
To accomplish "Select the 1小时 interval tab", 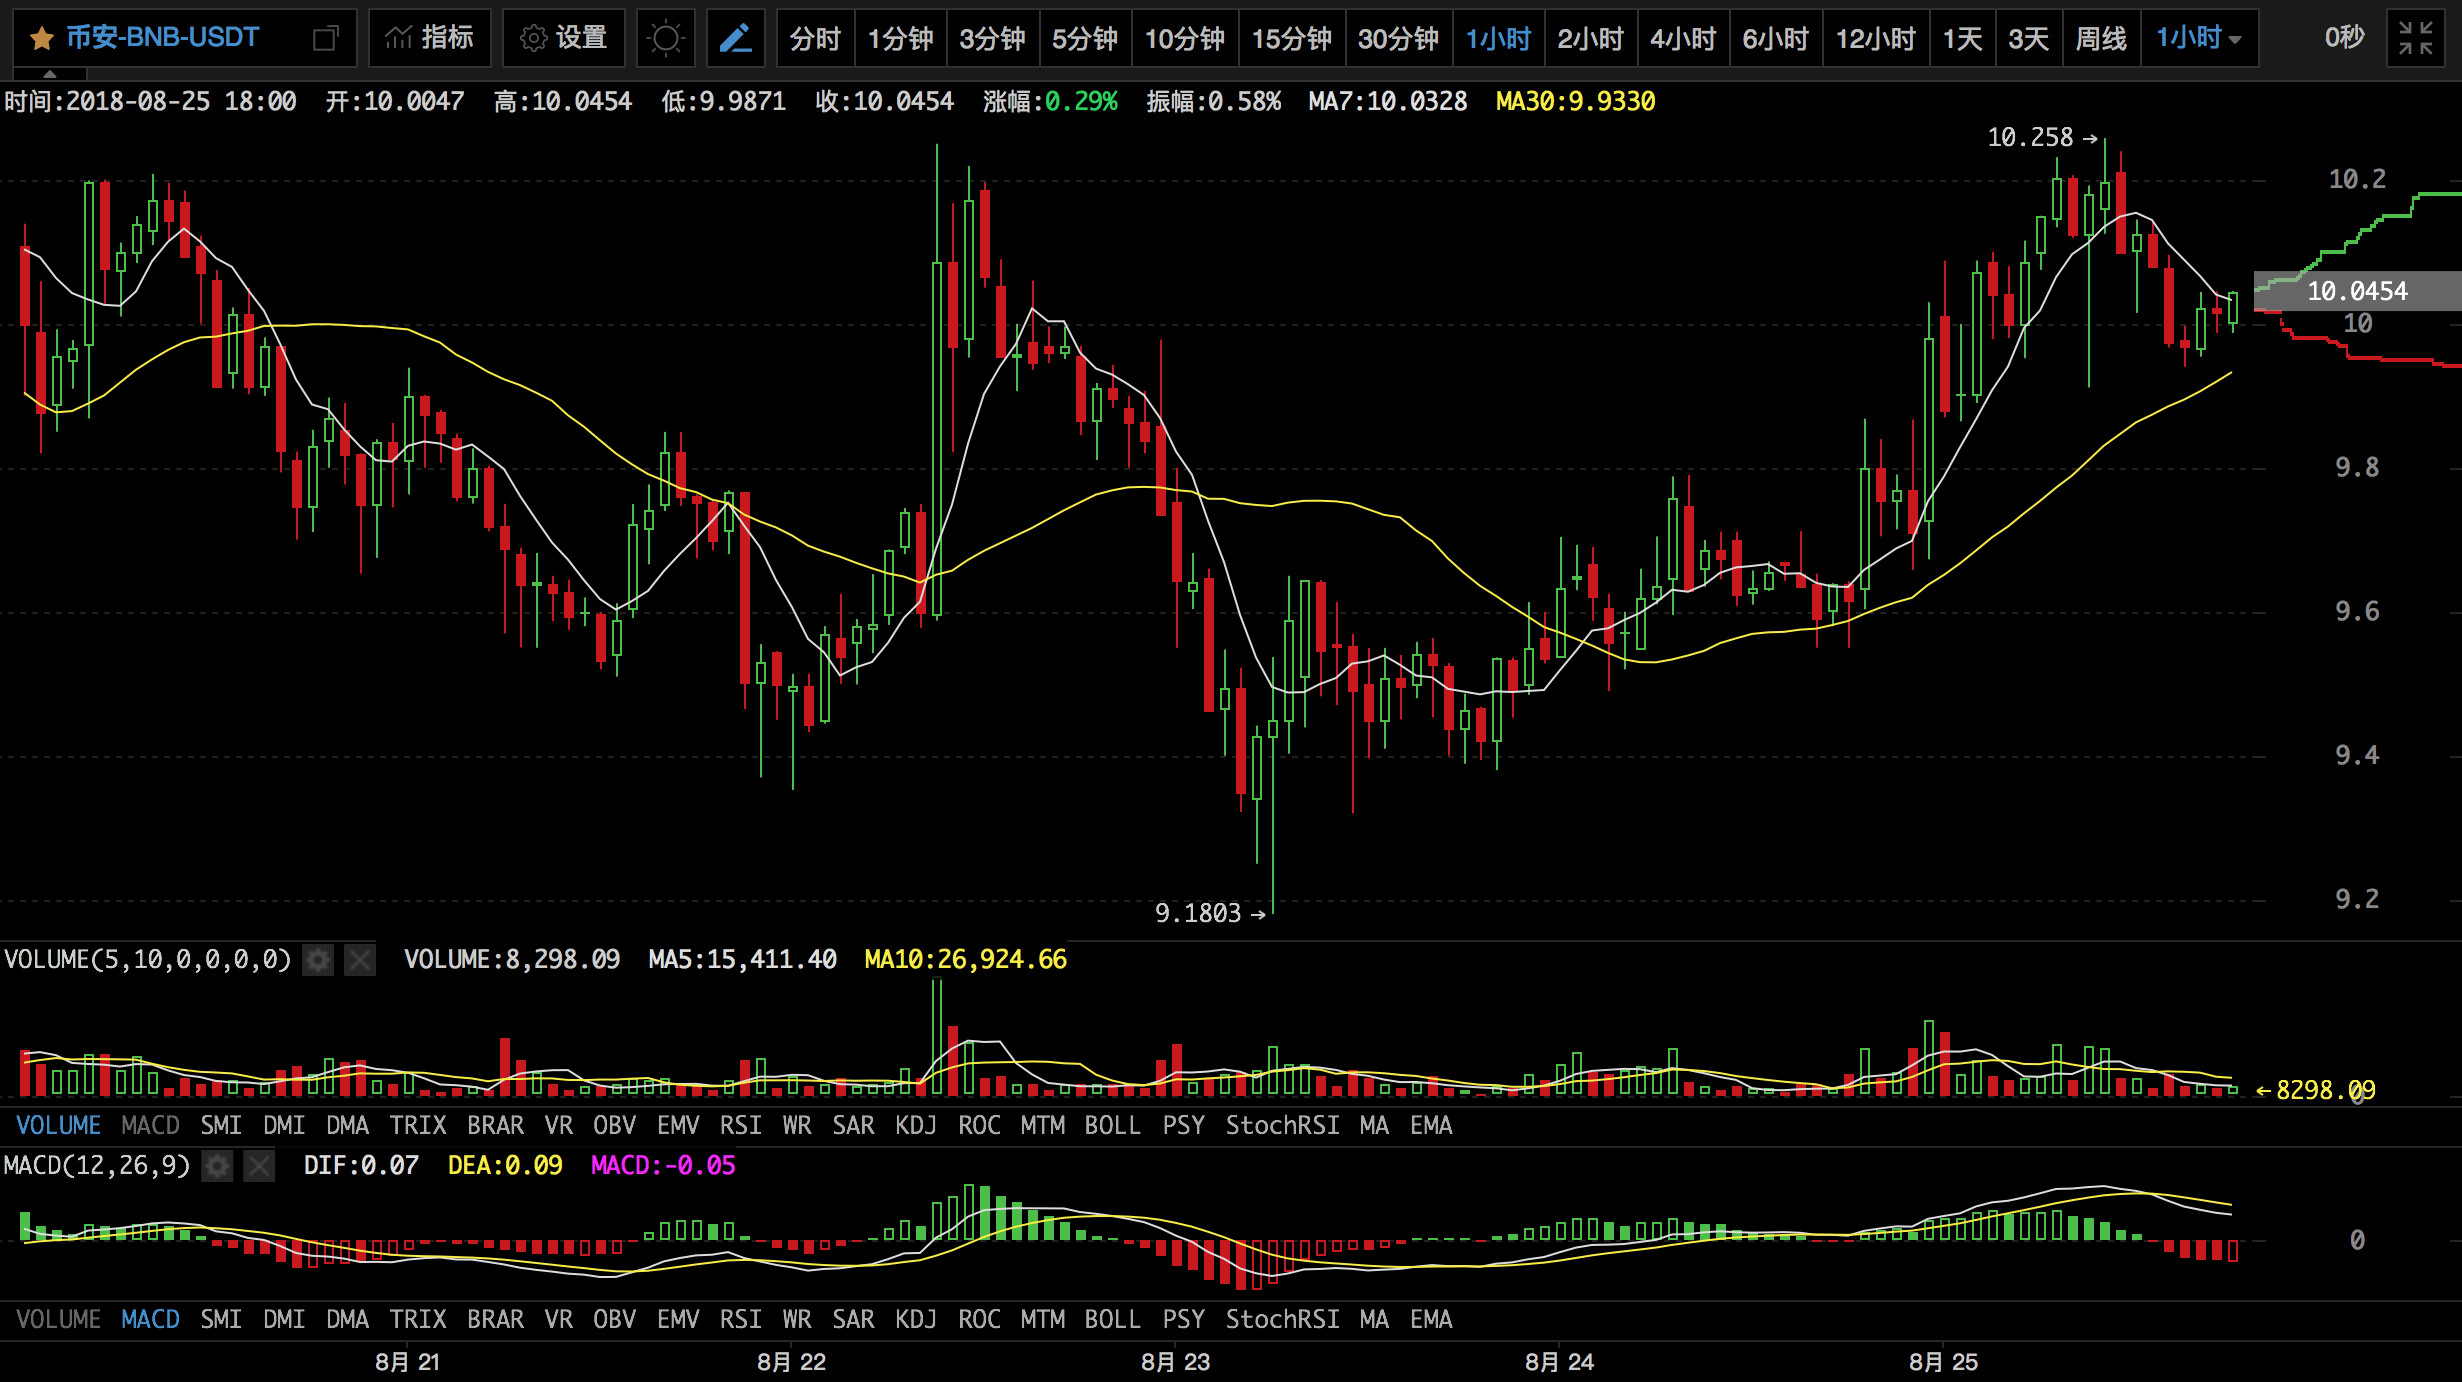I will 1498,39.
